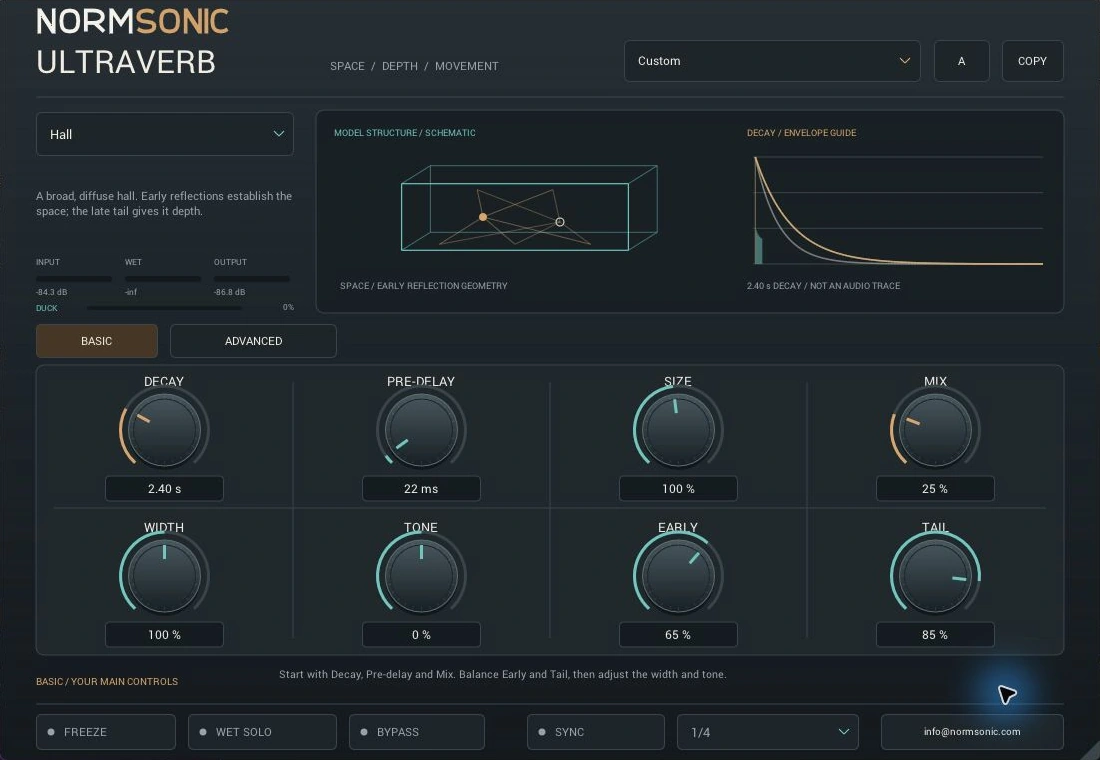The width and height of the screenshot is (1100, 760).
Task: Toggle the FREEZE switch
Action: (106, 732)
